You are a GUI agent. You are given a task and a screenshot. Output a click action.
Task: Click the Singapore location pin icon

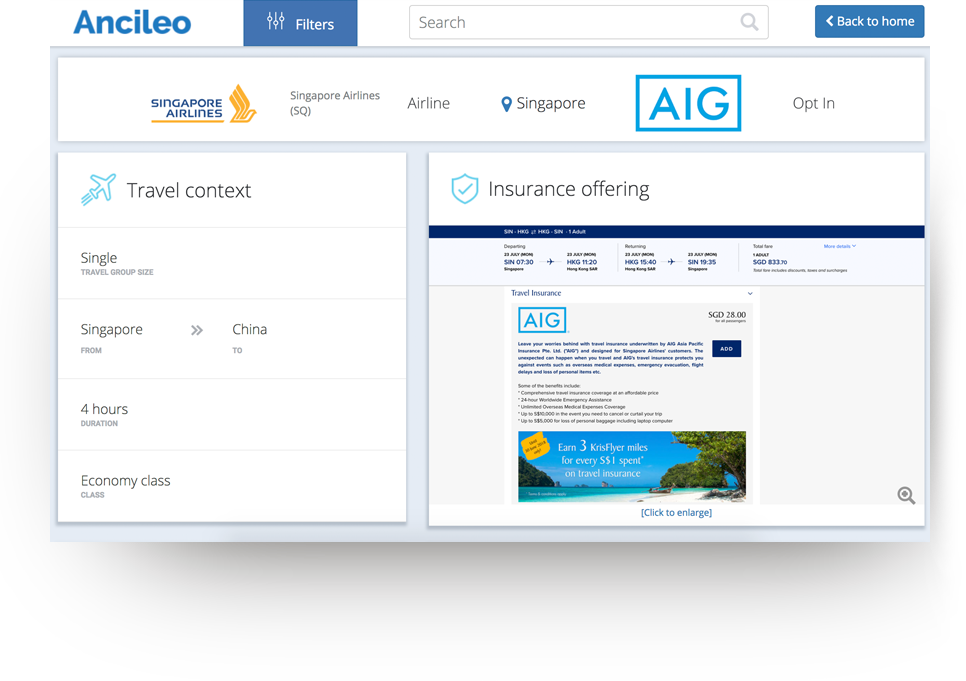pos(506,104)
